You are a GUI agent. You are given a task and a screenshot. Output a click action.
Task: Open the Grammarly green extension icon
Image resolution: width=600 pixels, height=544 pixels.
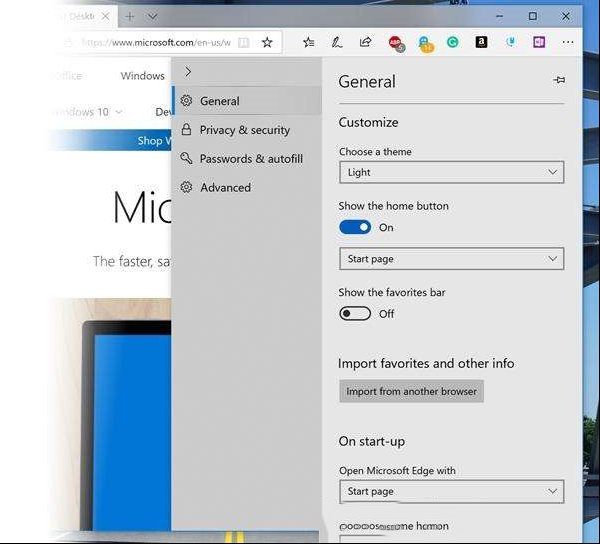[453, 42]
